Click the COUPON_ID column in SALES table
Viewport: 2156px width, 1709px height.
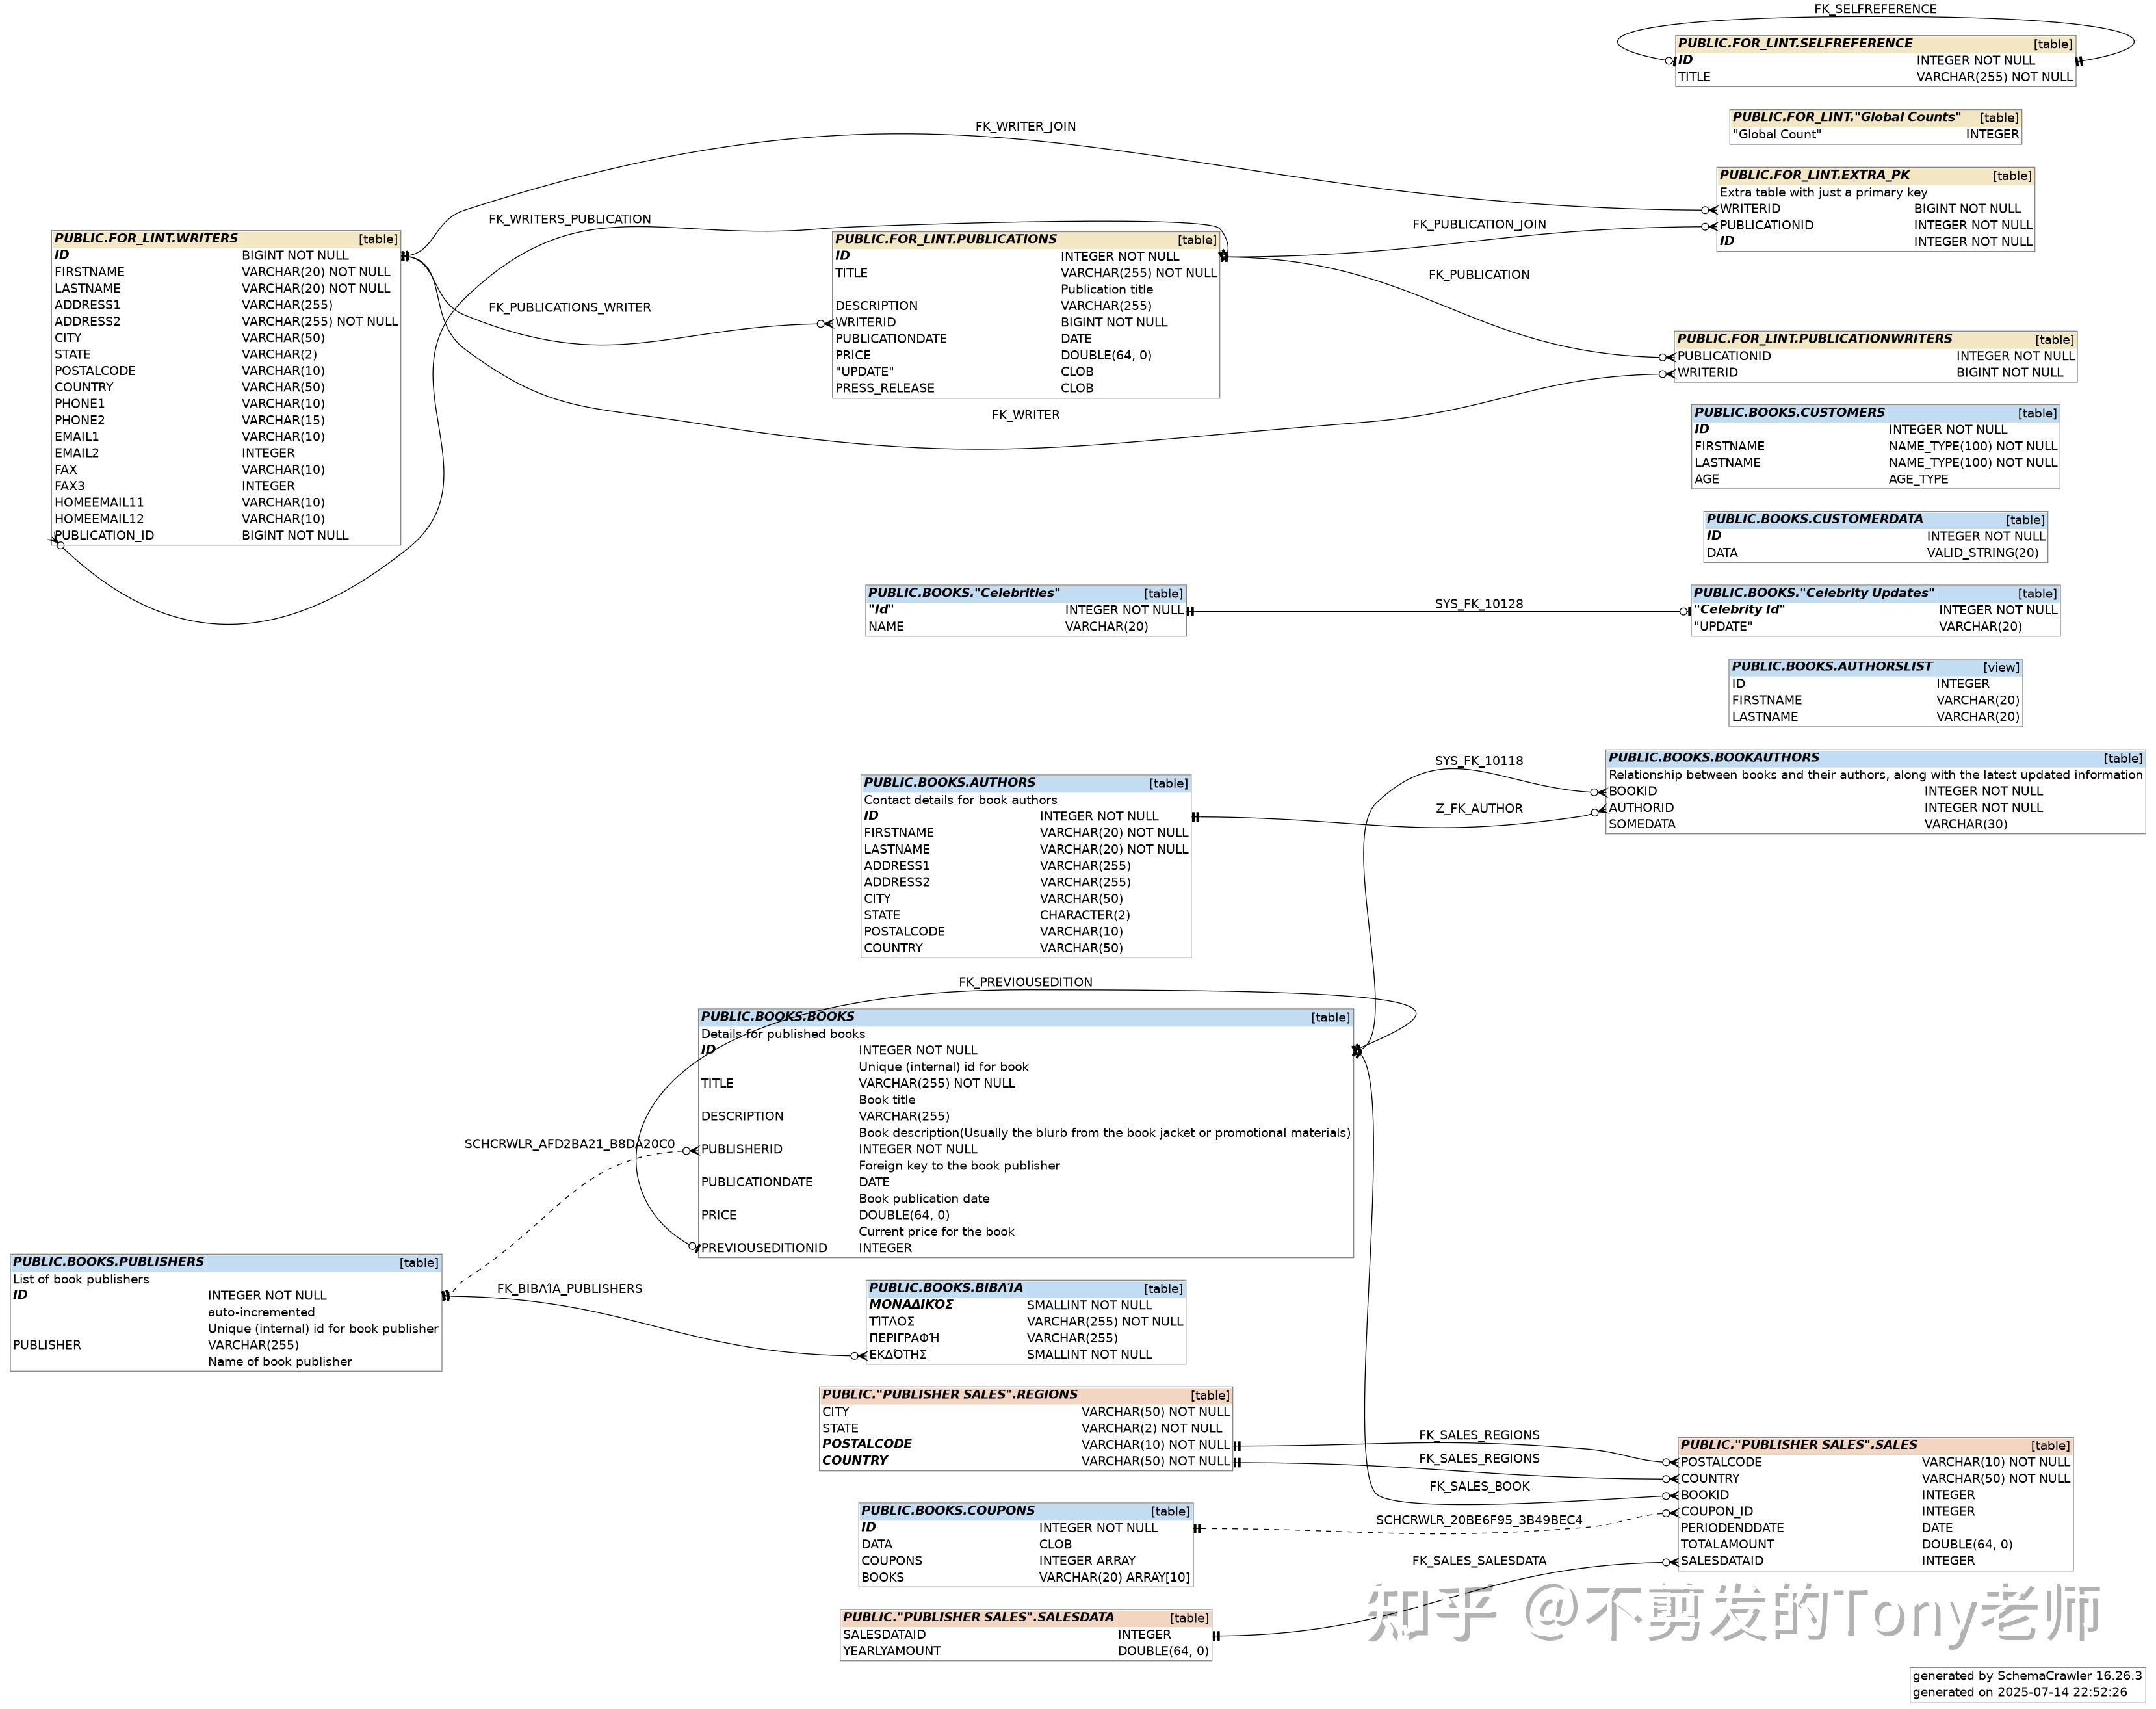click(1716, 1512)
